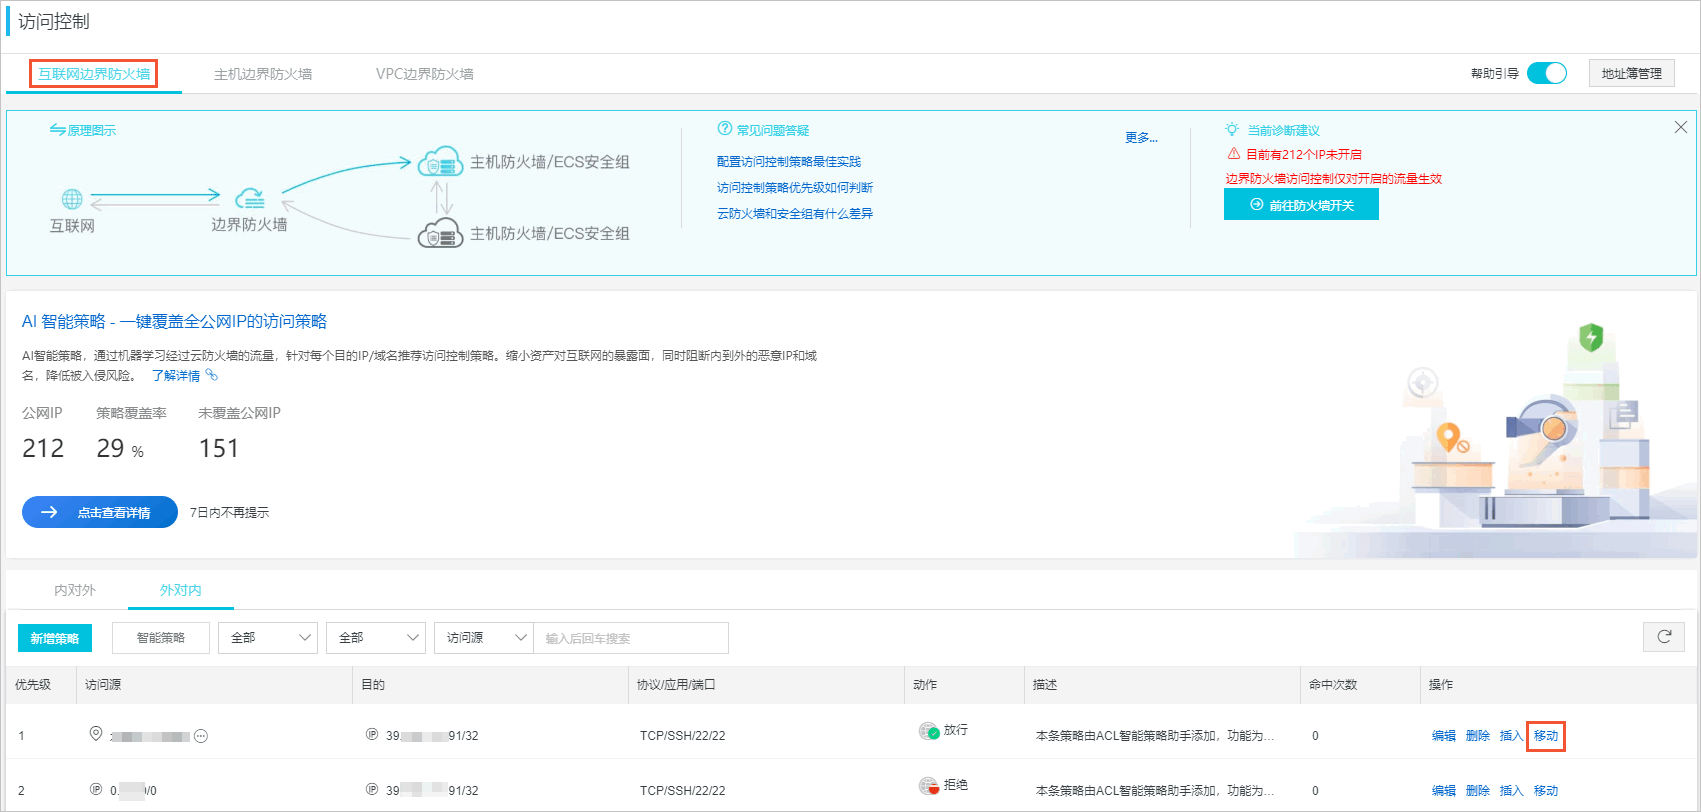Click the location pin icon in row 1
Image resolution: width=1701 pixels, height=812 pixels.
point(96,734)
